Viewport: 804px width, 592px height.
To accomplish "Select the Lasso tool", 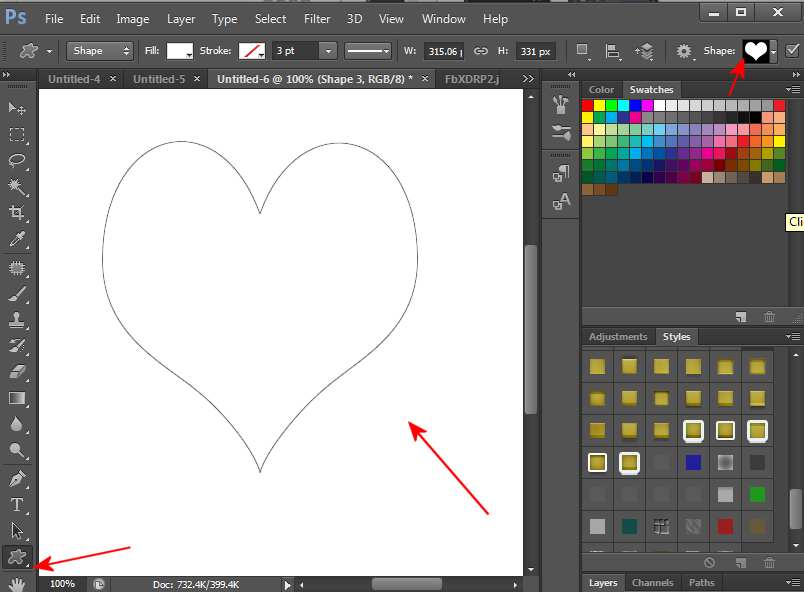I will point(17,160).
